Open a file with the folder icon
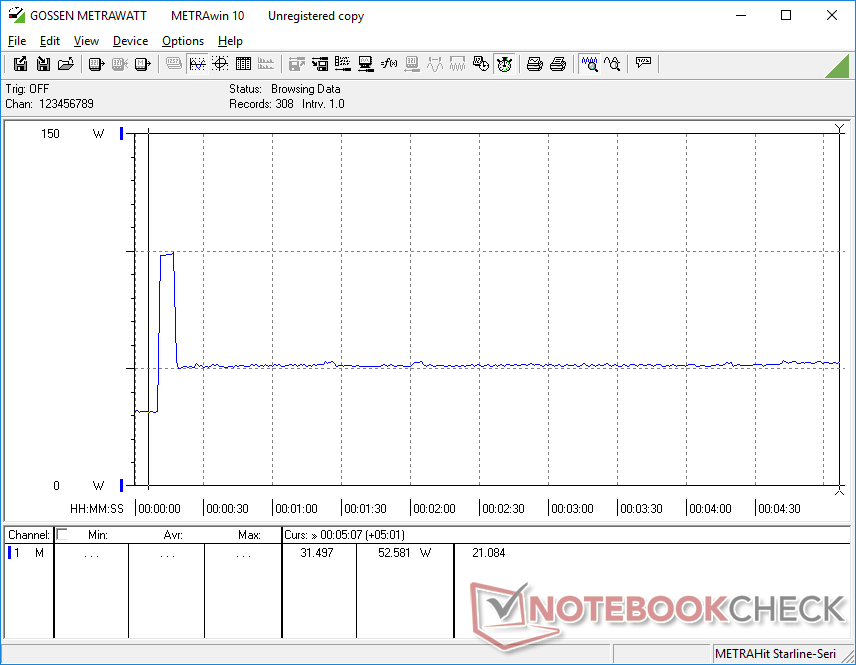Viewport: 856px width, 665px height. click(x=66, y=64)
